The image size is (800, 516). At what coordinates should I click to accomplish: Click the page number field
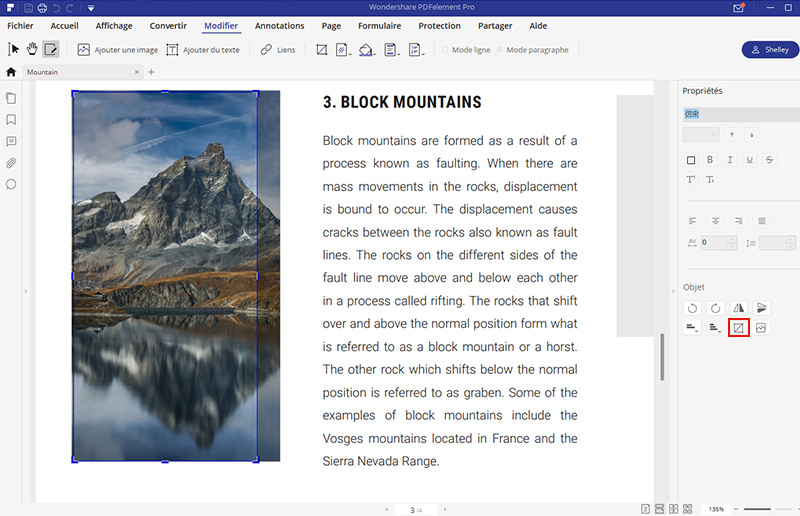[x=412, y=510]
